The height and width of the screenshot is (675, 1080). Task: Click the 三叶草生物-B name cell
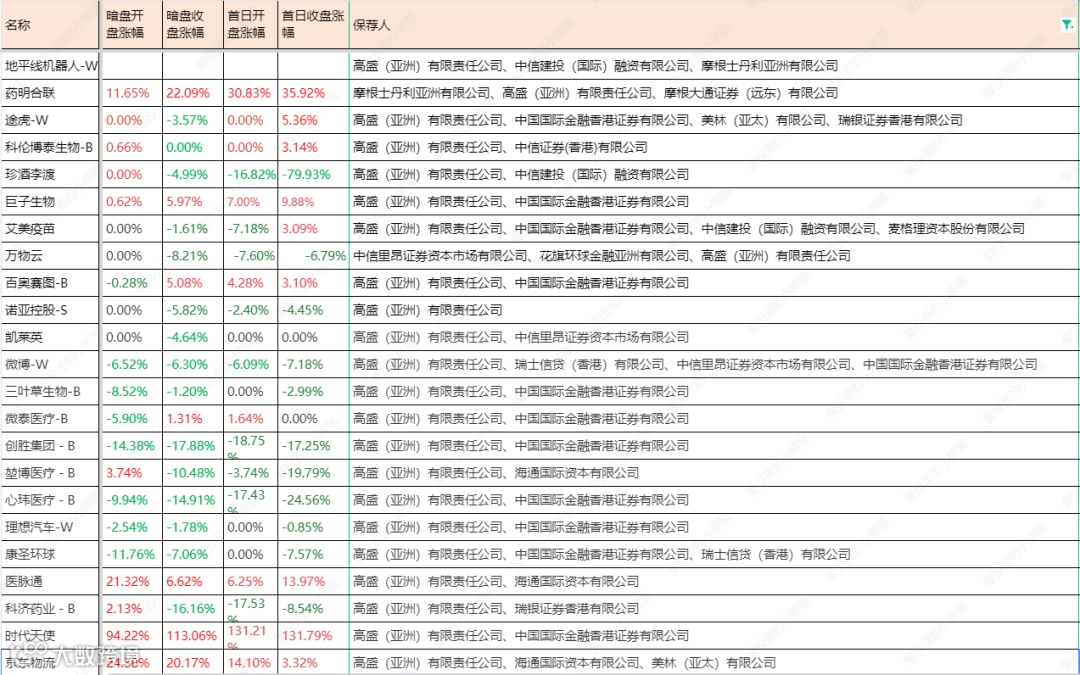click(50, 392)
